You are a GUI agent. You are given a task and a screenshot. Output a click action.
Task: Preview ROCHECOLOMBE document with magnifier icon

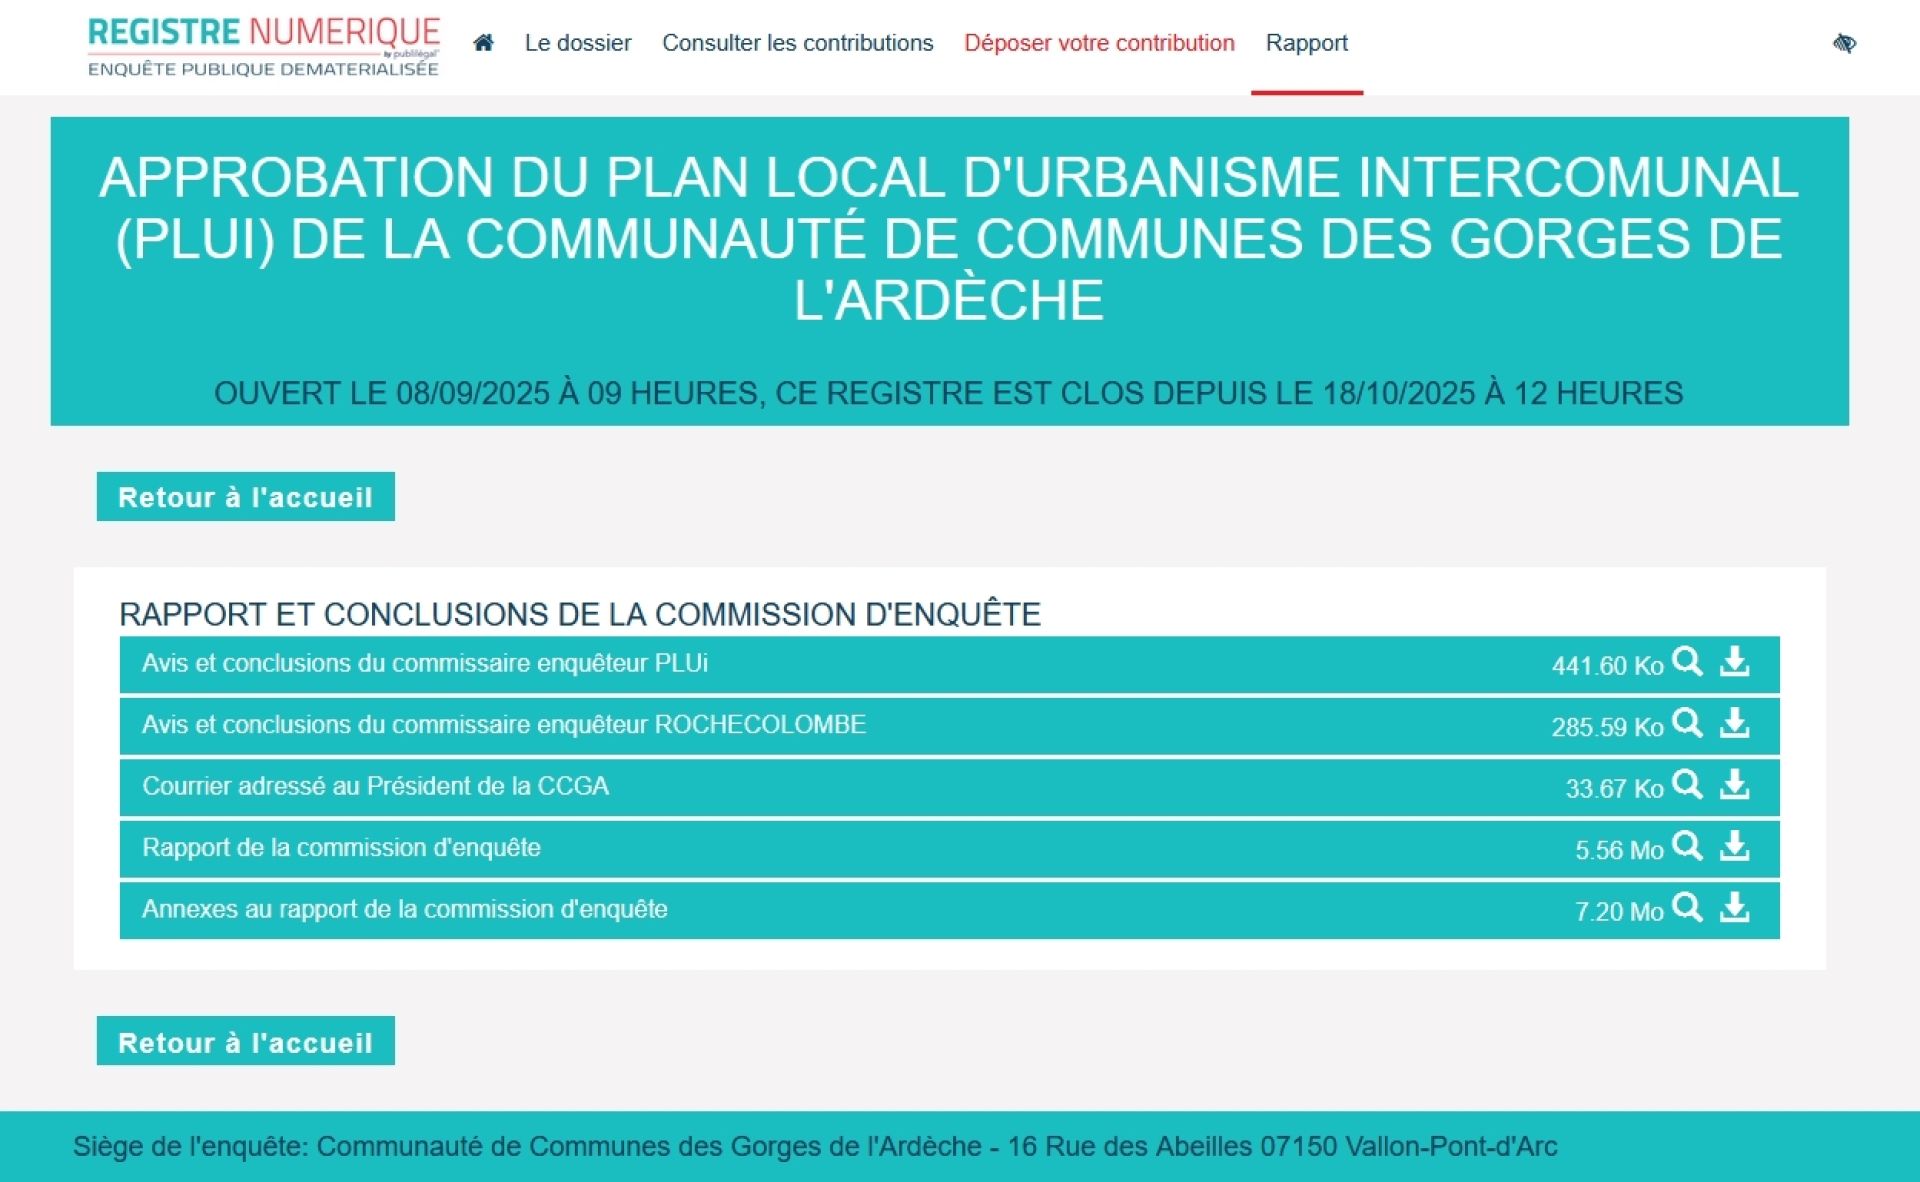click(x=1687, y=723)
